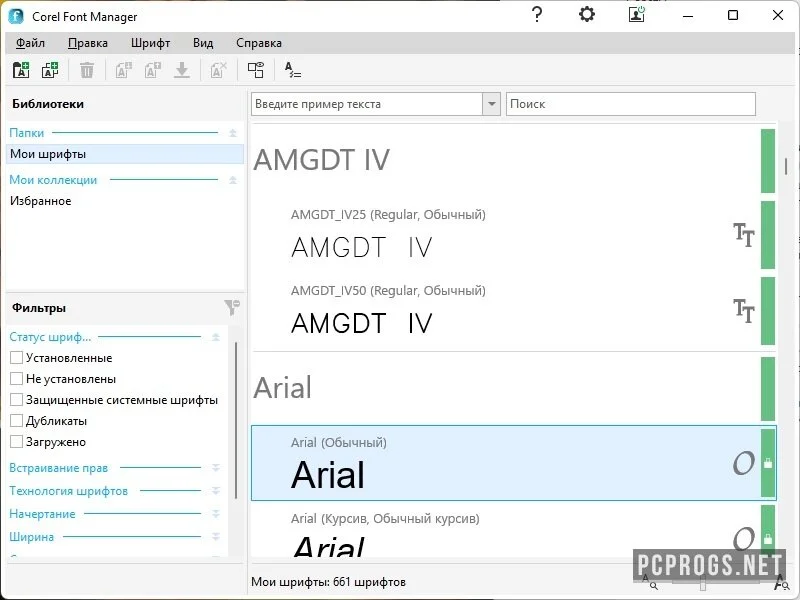Click the download arrow toolbar icon
Viewport: 800px width, 600px height.
coord(182,70)
